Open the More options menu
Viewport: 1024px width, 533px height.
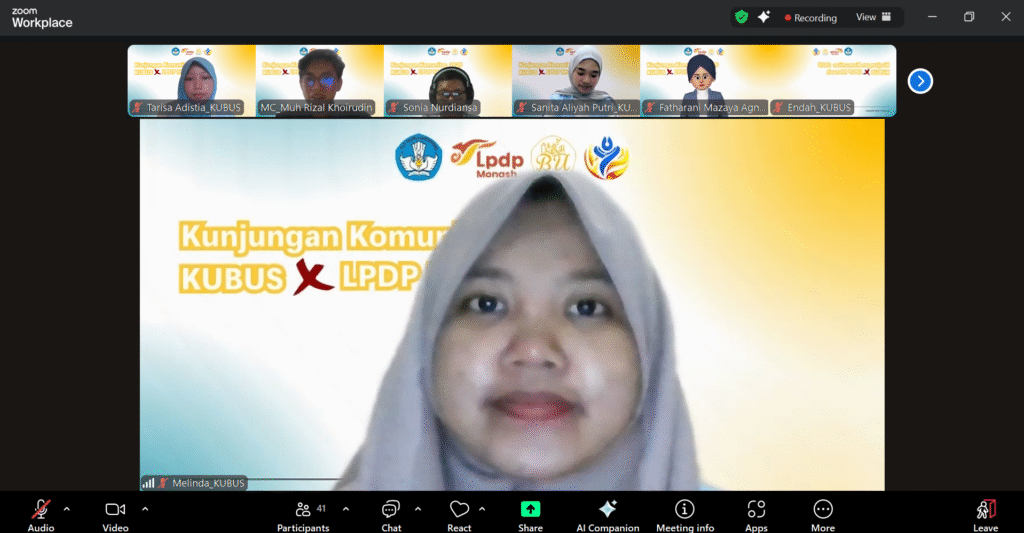[x=823, y=513]
